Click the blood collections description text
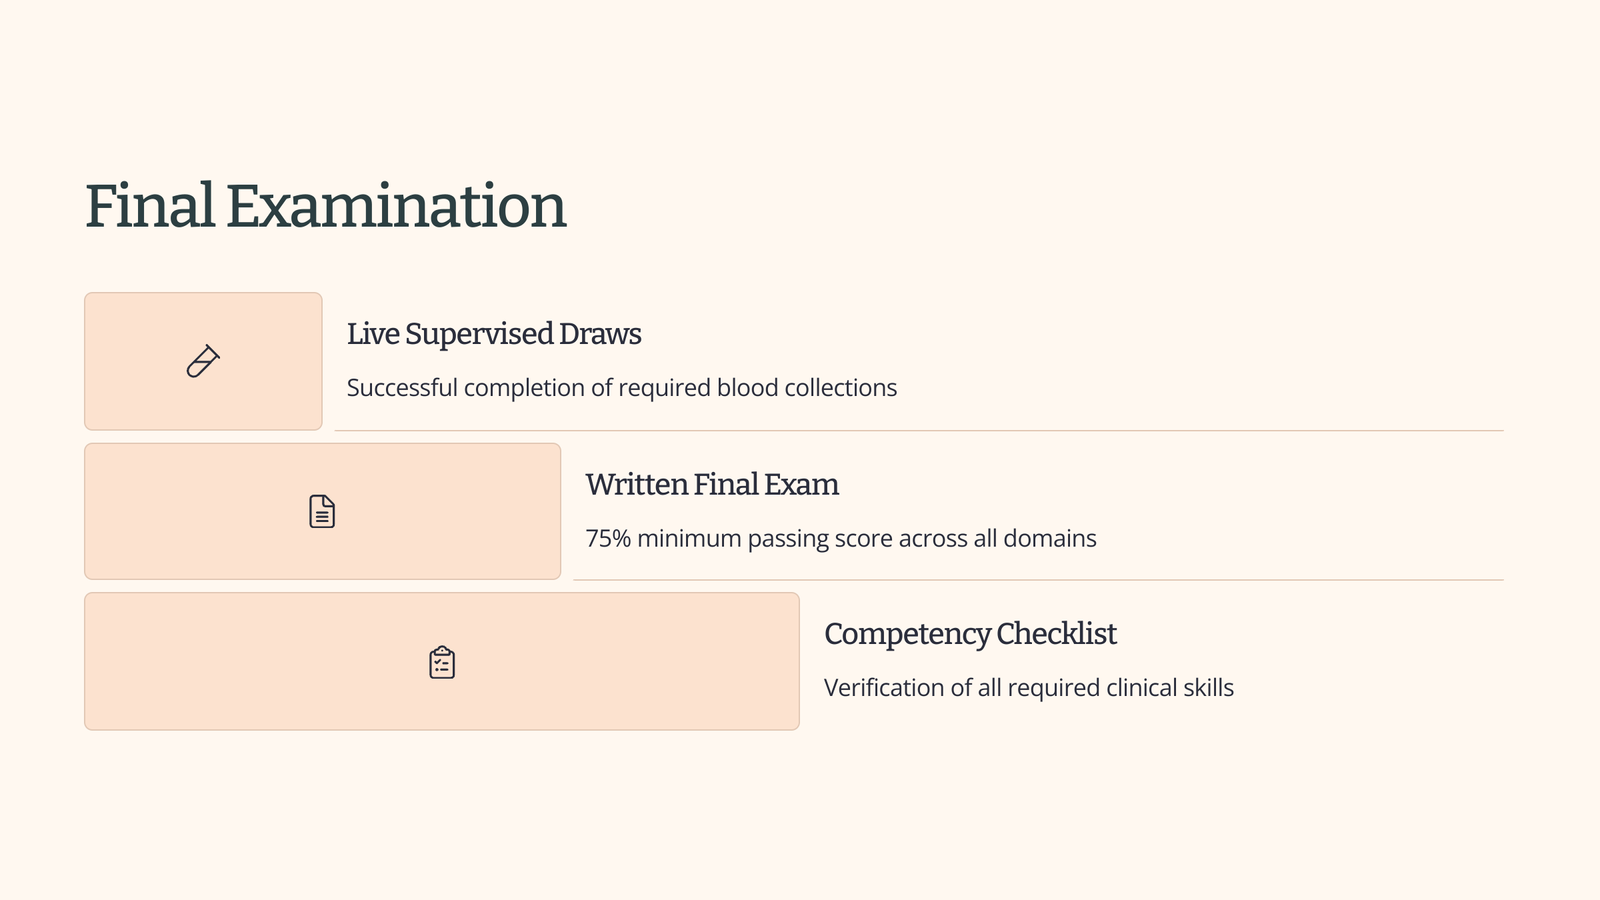The image size is (1600, 900). coord(622,388)
